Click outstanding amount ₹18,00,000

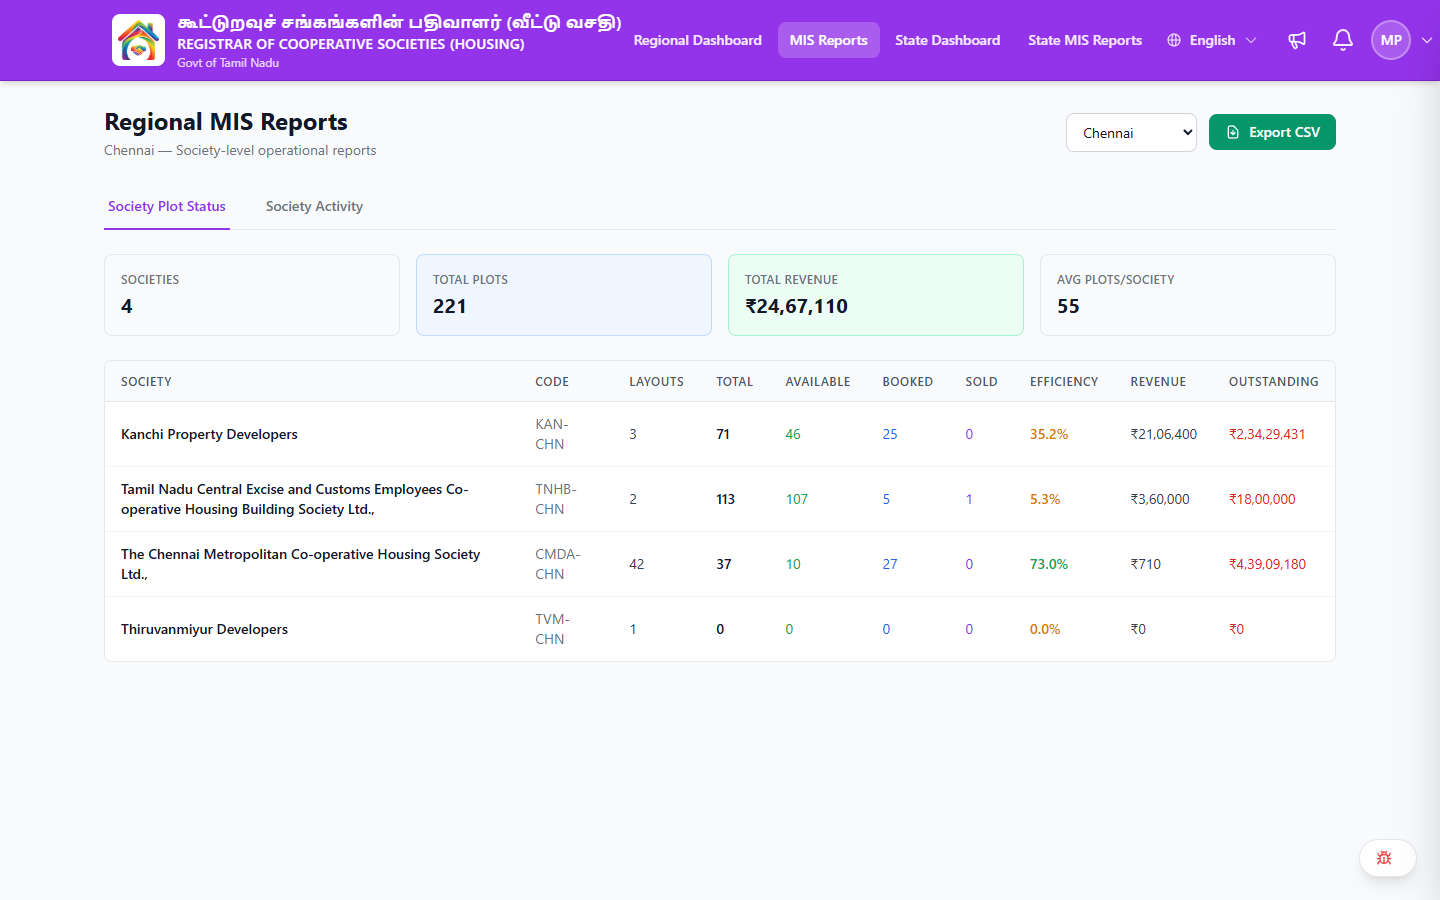[1262, 499]
